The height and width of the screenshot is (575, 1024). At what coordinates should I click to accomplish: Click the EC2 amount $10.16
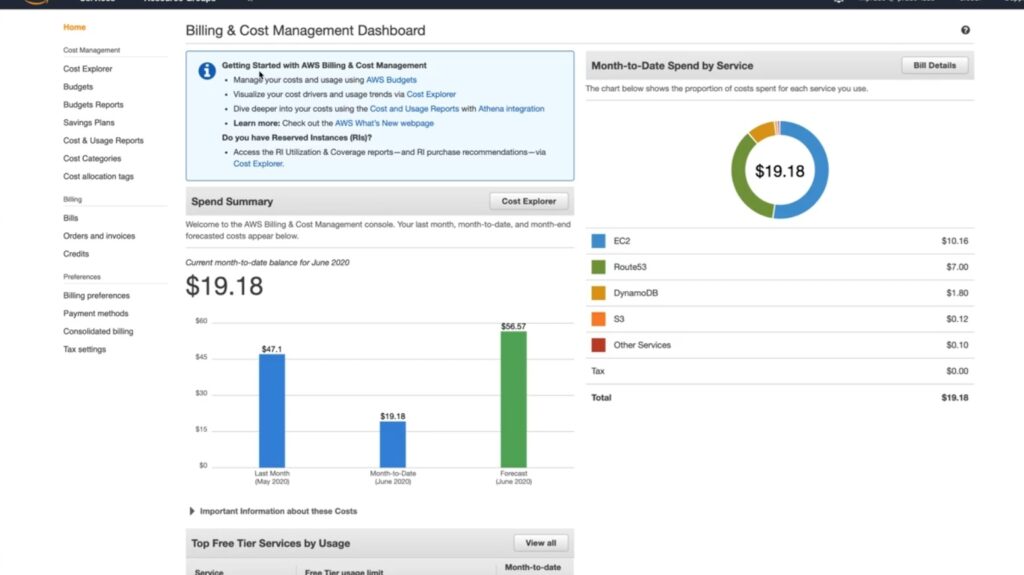[955, 241]
